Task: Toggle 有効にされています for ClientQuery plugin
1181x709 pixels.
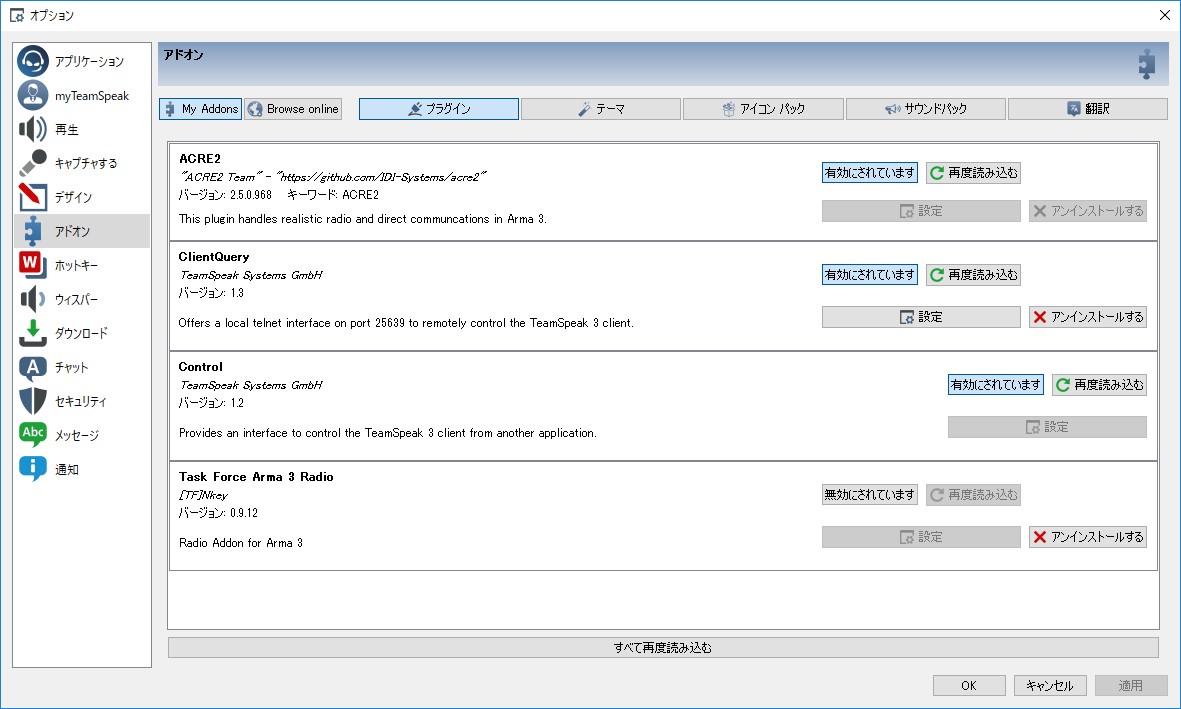Action: coord(870,275)
